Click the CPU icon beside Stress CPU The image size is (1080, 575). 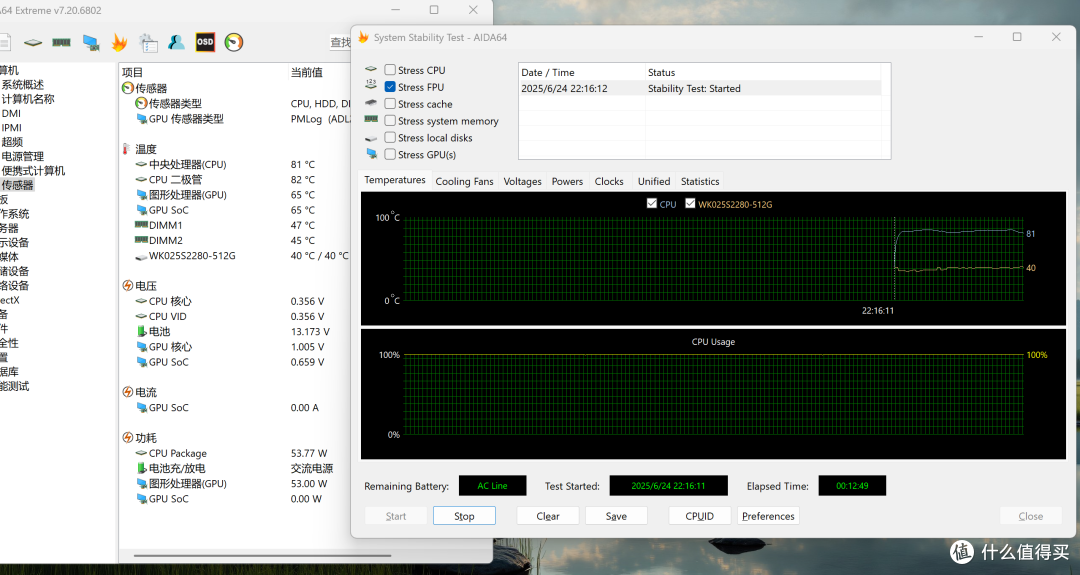[x=371, y=69]
